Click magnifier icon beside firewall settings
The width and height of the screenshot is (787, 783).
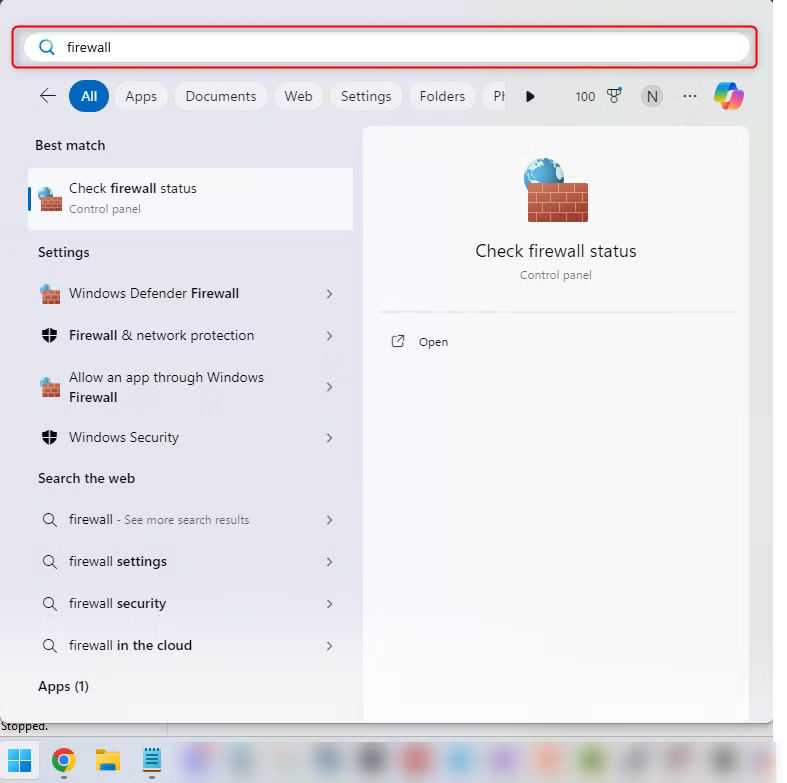coord(50,562)
